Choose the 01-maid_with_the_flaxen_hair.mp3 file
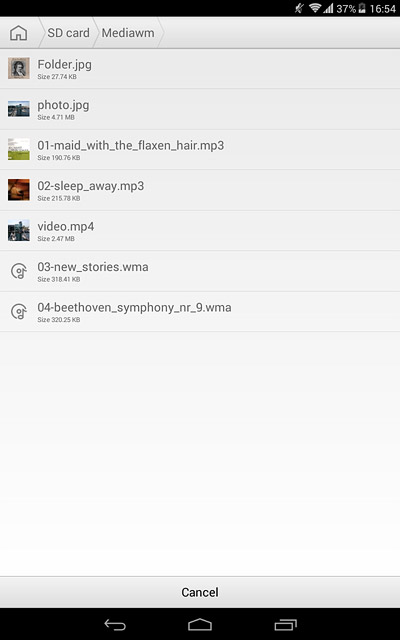The height and width of the screenshot is (640, 400). pyautogui.click(x=200, y=150)
